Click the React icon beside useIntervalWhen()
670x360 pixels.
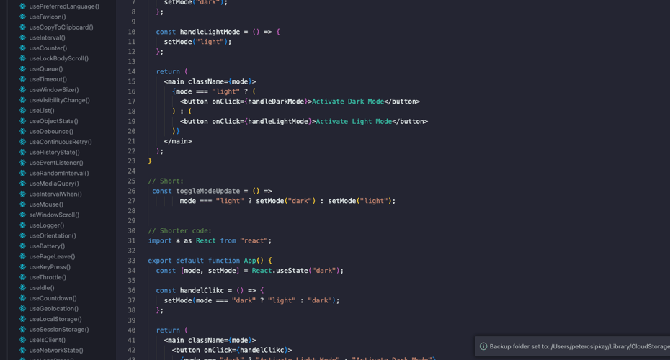23,194
